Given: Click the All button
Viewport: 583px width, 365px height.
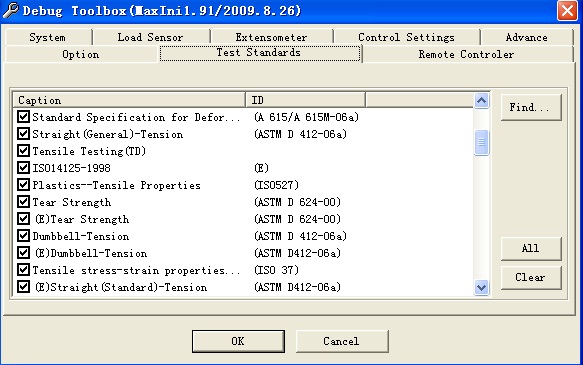Looking at the screenshot, I should click(531, 248).
